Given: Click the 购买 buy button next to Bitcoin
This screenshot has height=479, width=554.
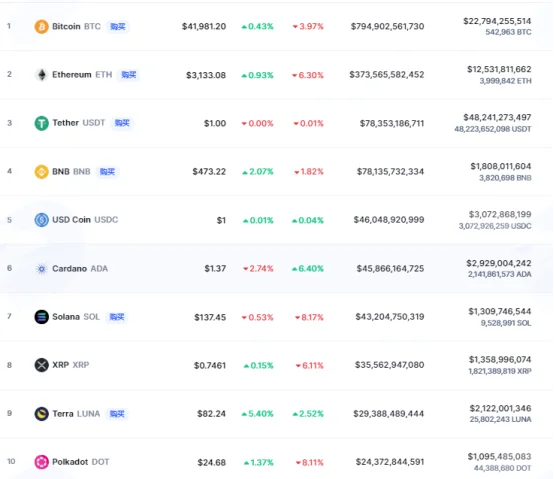Looking at the screenshot, I should coord(118,26).
